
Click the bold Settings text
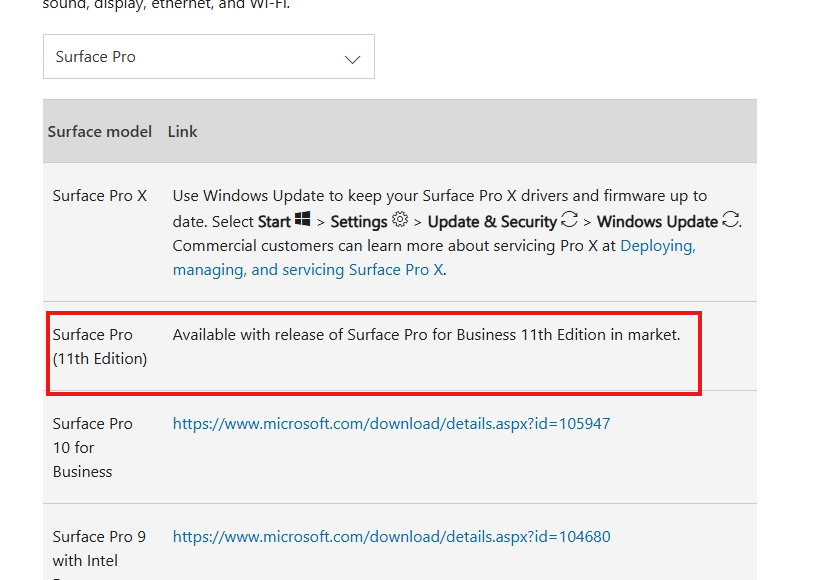(359, 222)
